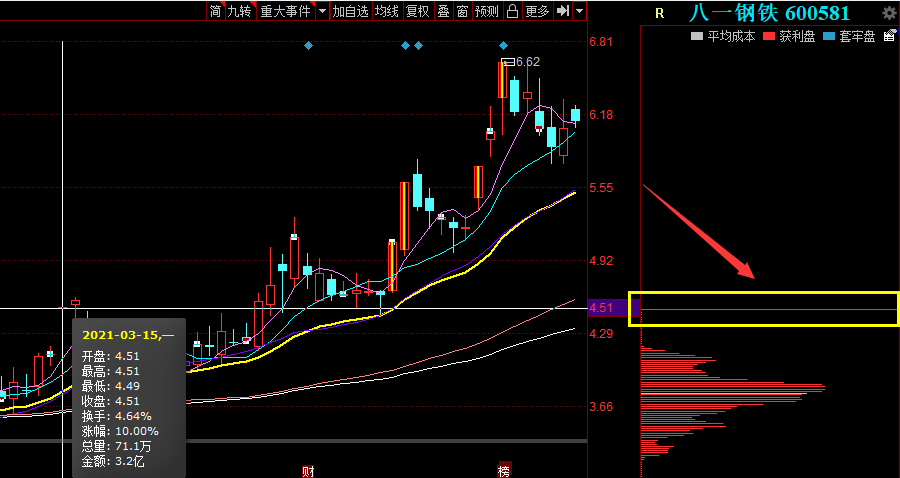Click the 叠 overlay button
900x478 pixels.
coord(443,11)
